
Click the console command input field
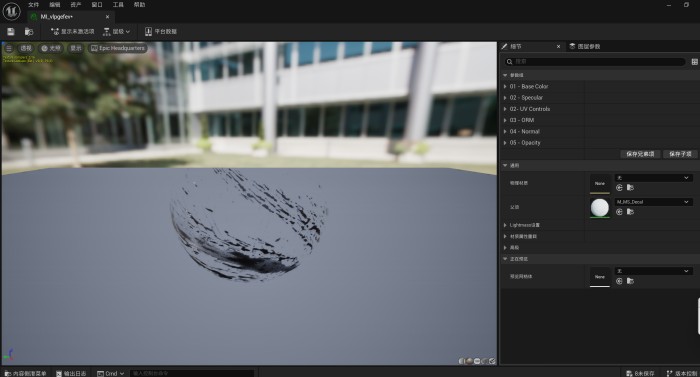click(192, 373)
